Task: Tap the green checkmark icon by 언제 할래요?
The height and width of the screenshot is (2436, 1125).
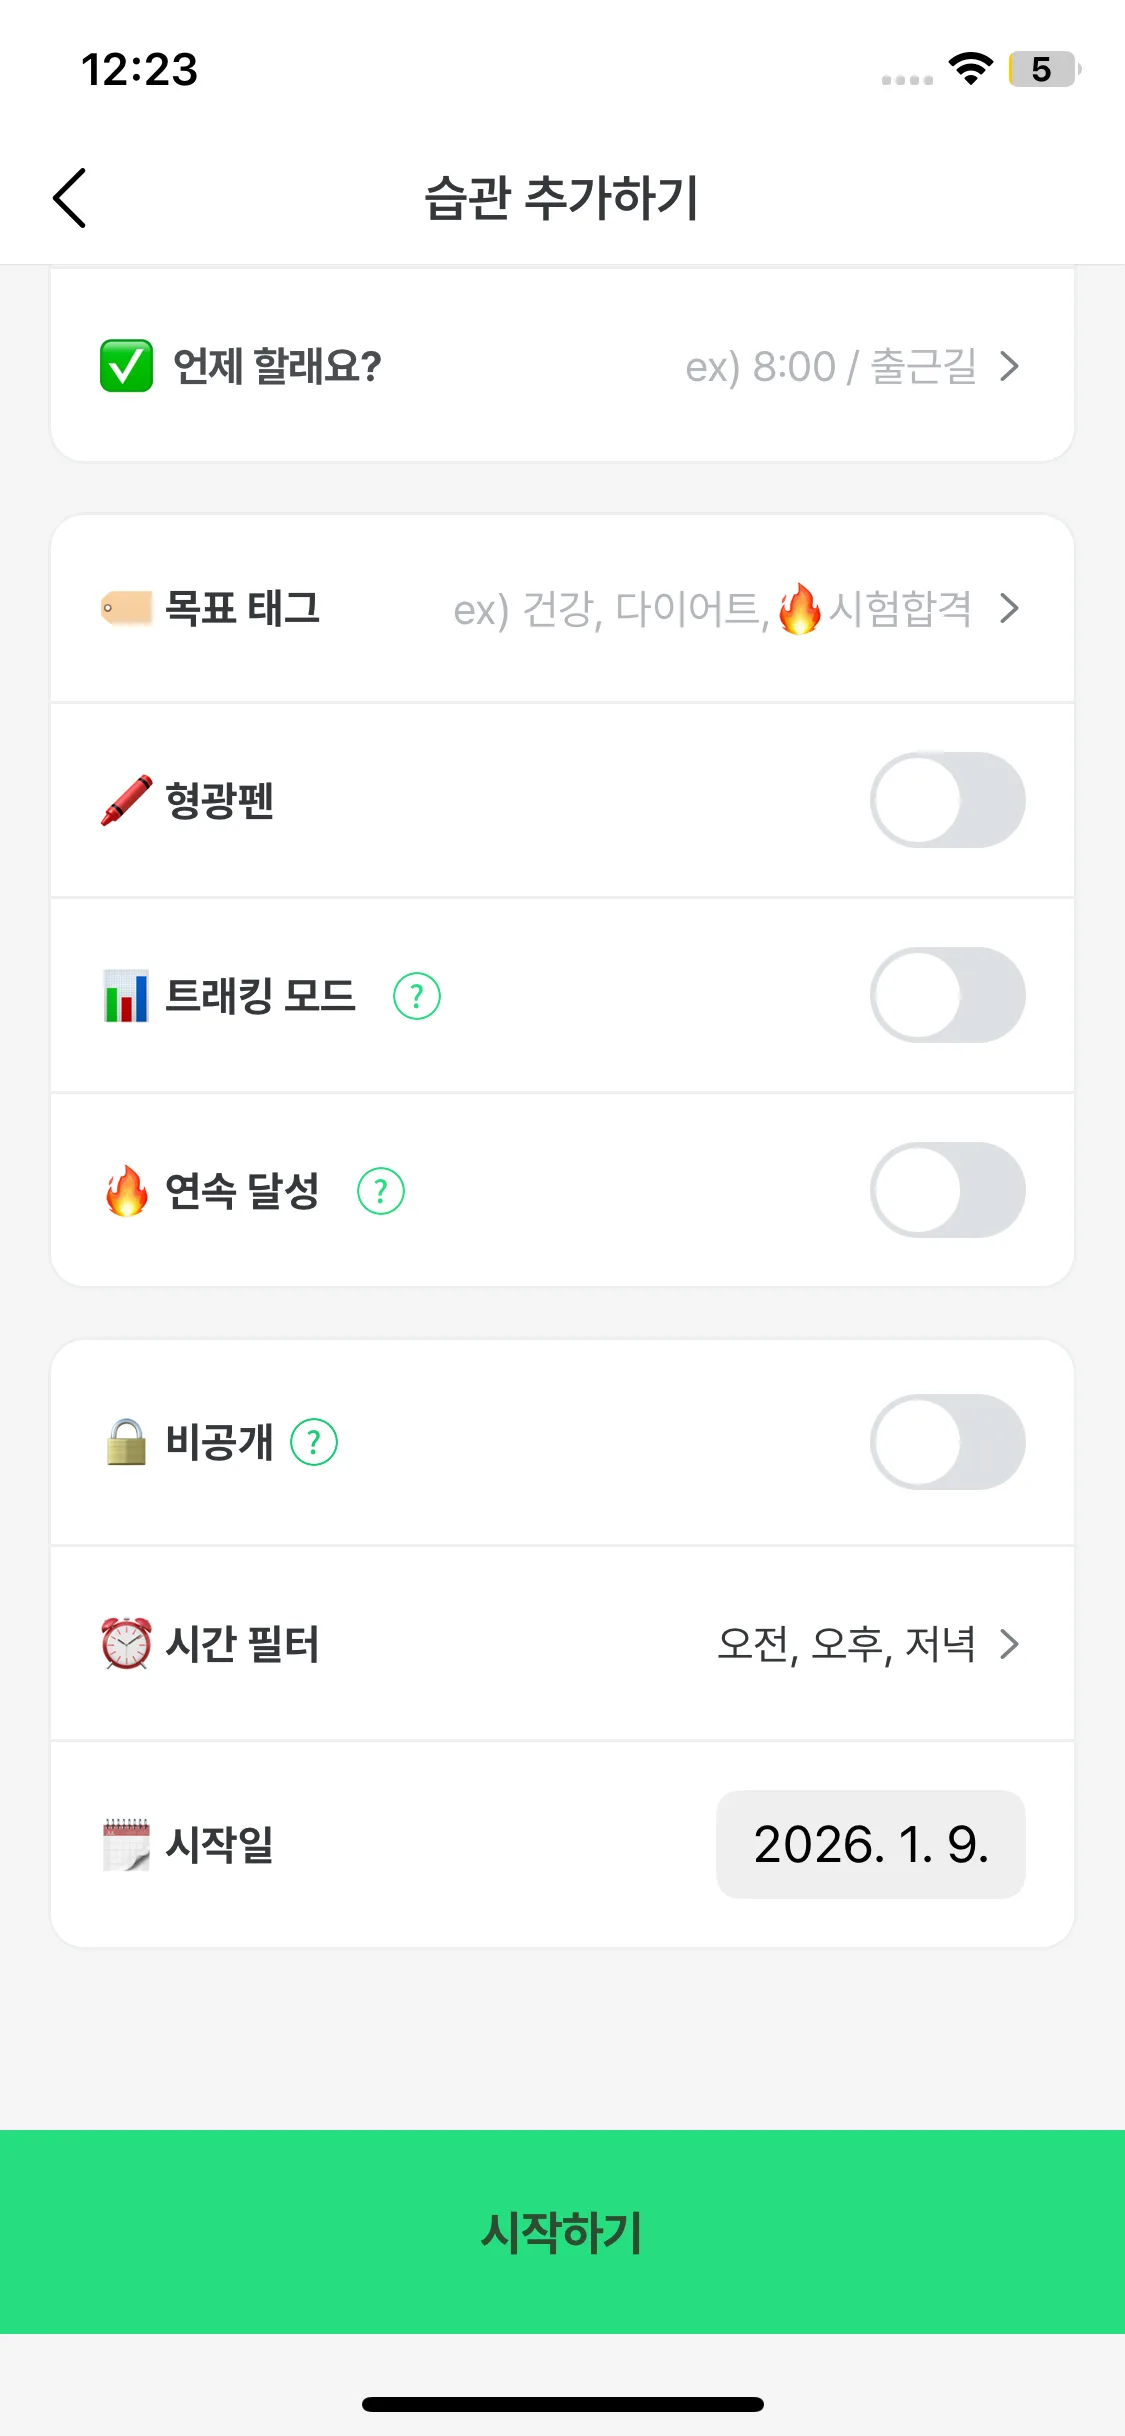Action: pyautogui.click(x=127, y=366)
